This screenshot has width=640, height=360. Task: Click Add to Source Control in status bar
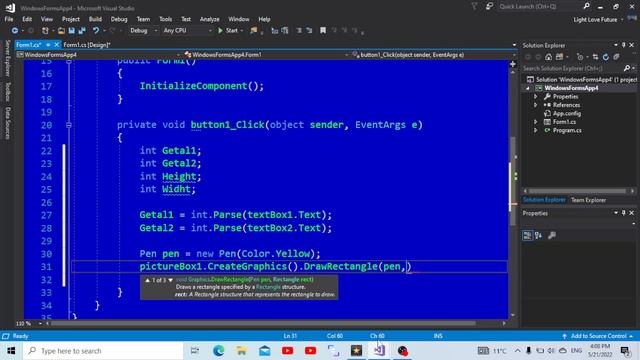pos(598,336)
